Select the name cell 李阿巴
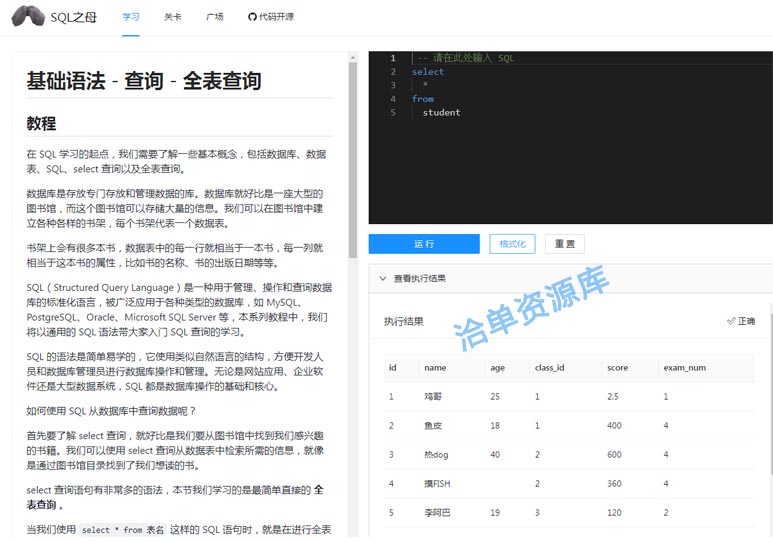Image resolution: width=773 pixels, height=542 pixels. 437,512
